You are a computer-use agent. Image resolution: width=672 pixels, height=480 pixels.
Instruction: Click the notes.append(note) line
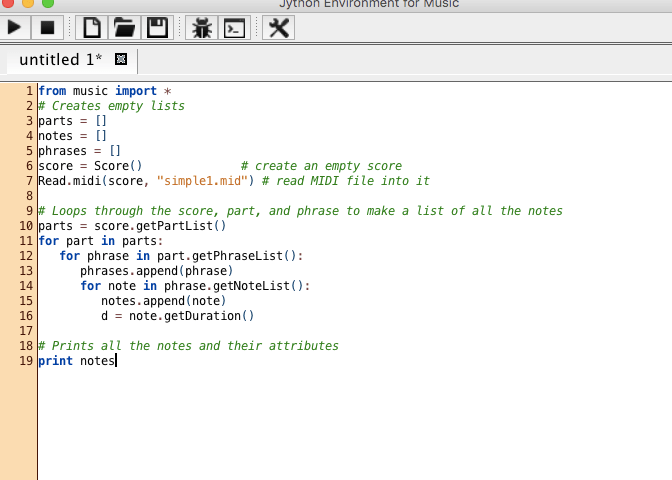click(164, 301)
